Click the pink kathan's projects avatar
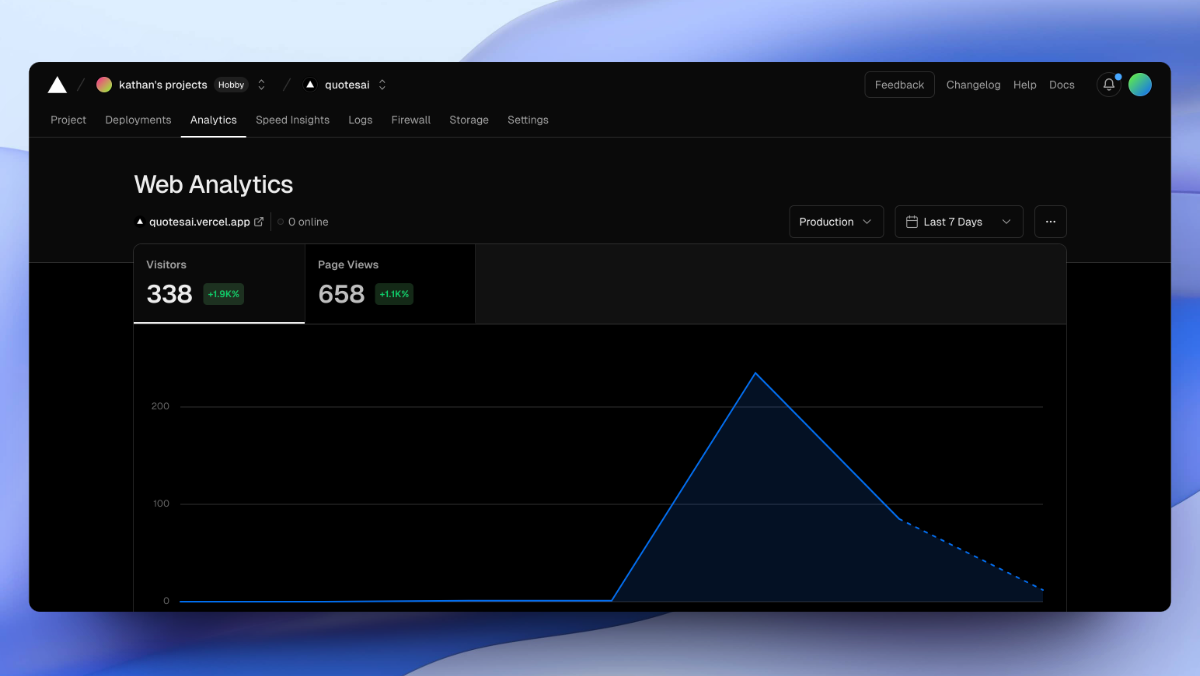Image resolution: width=1200 pixels, height=676 pixels. tap(104, 84)
